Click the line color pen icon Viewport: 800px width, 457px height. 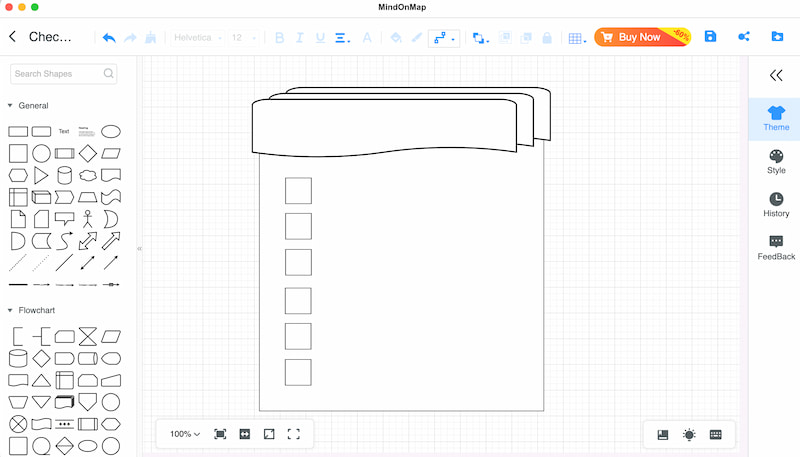(417, 38)
